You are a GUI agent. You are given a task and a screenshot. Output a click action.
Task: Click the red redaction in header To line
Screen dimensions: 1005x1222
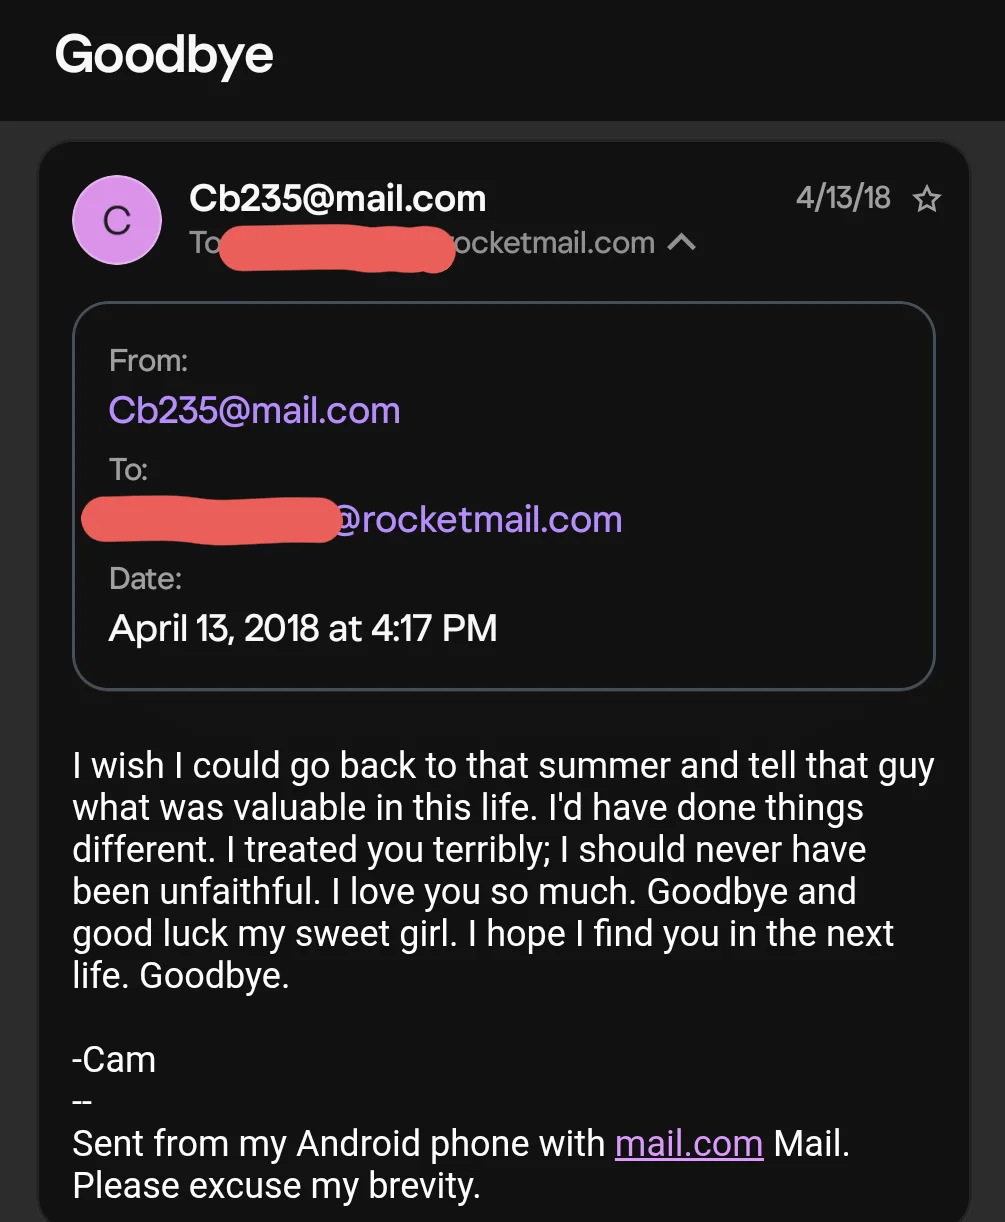pos(335,247)
